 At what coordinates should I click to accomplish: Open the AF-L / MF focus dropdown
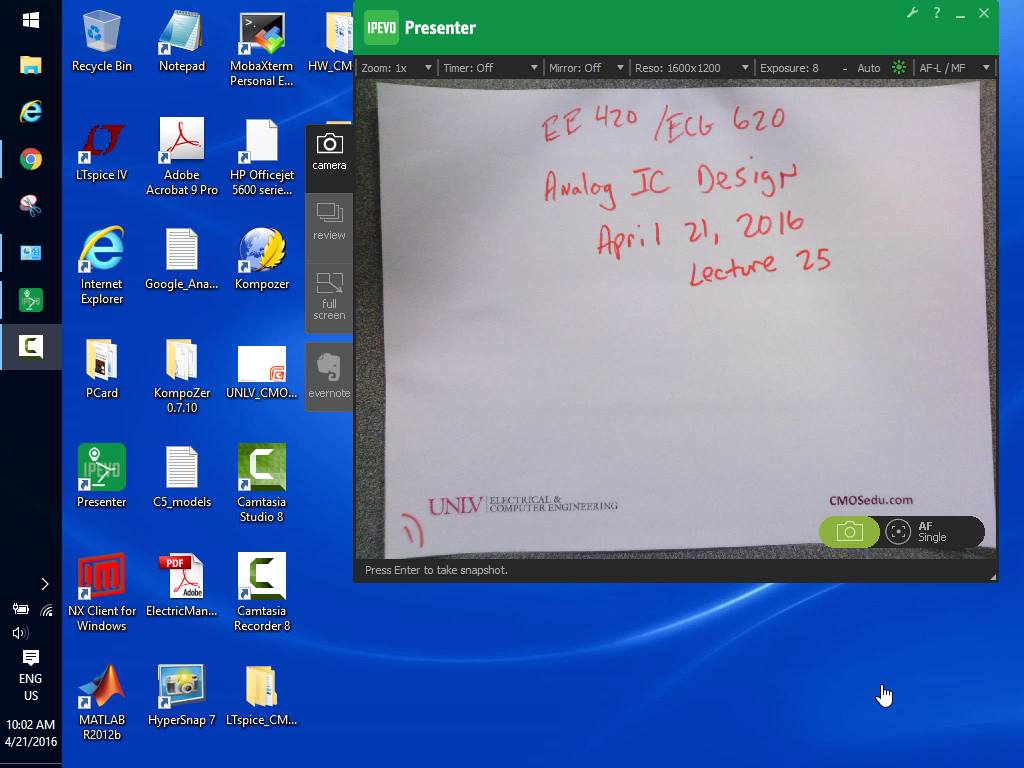tap(954, 68)
